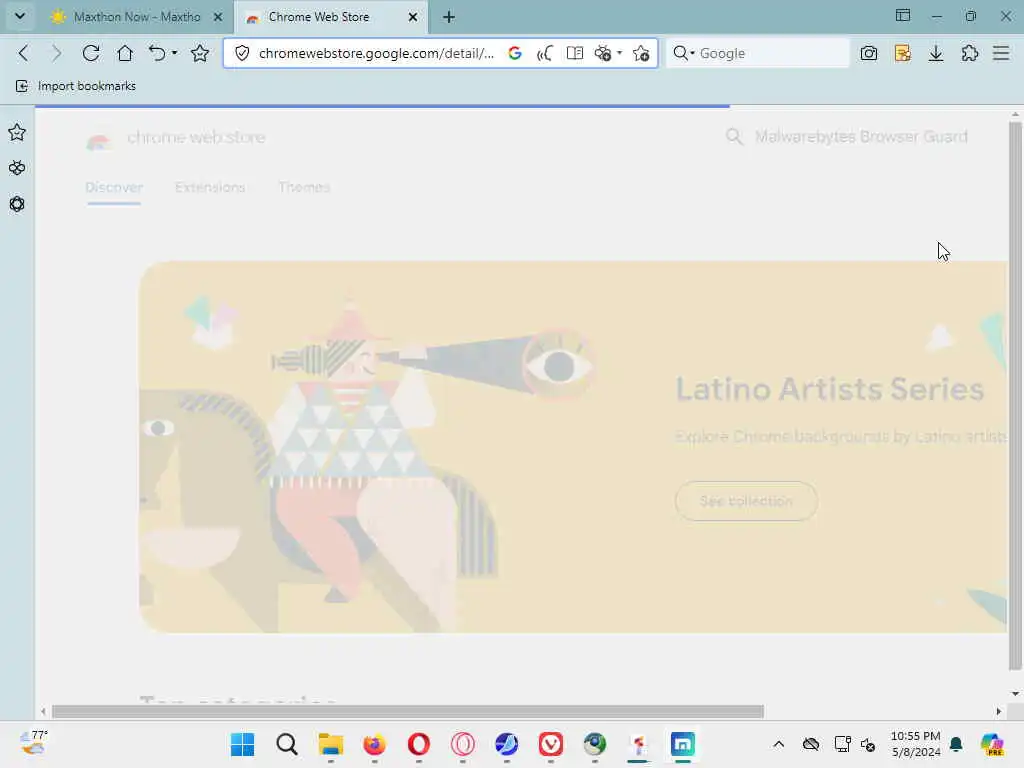
Task: Open the Windows Start menu
Action: (x=242, y=744)
